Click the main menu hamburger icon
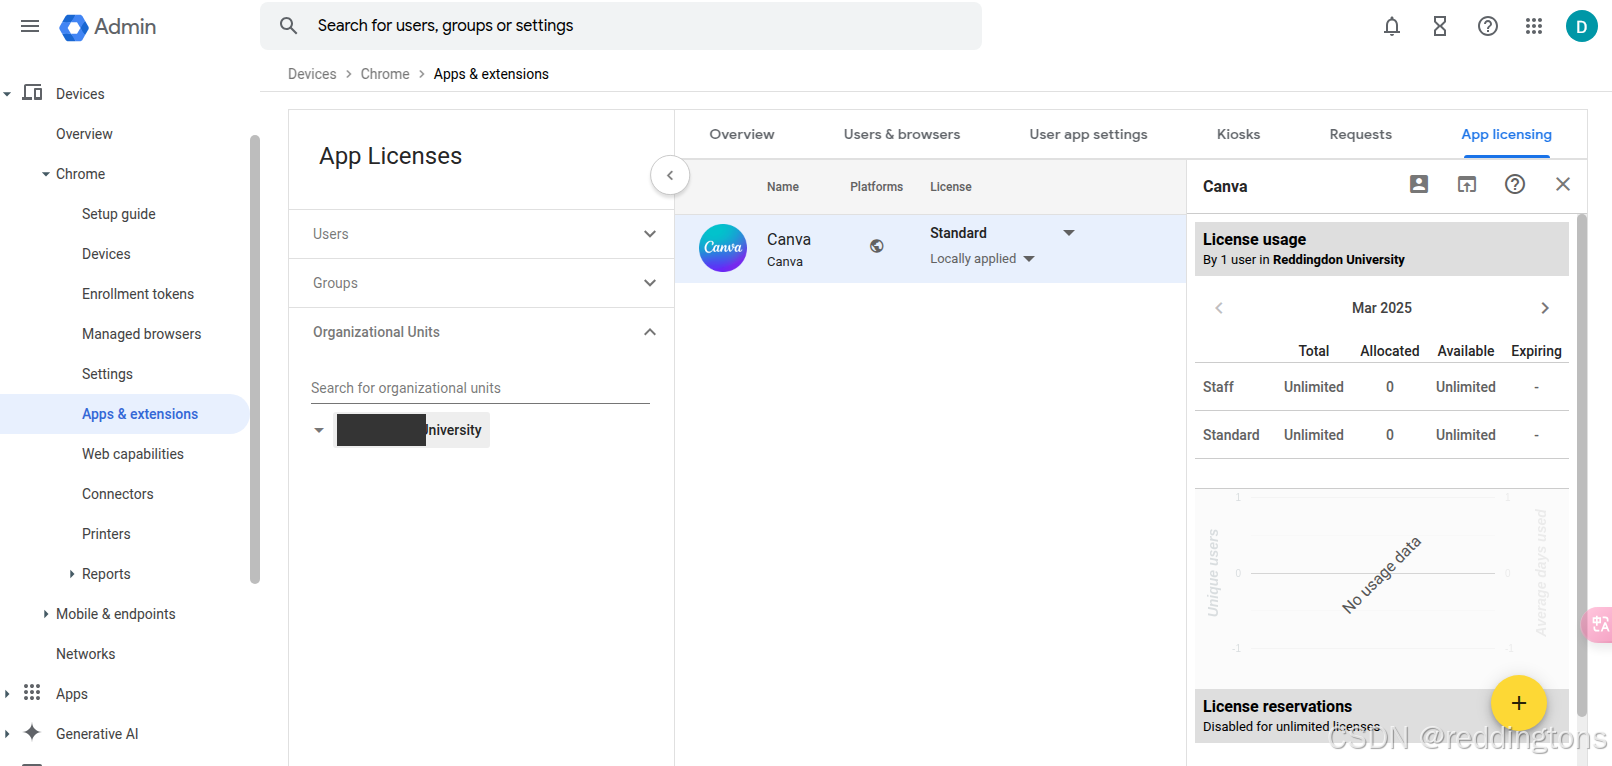Viewport: 1612px width, 766px height. click(30, 26)
